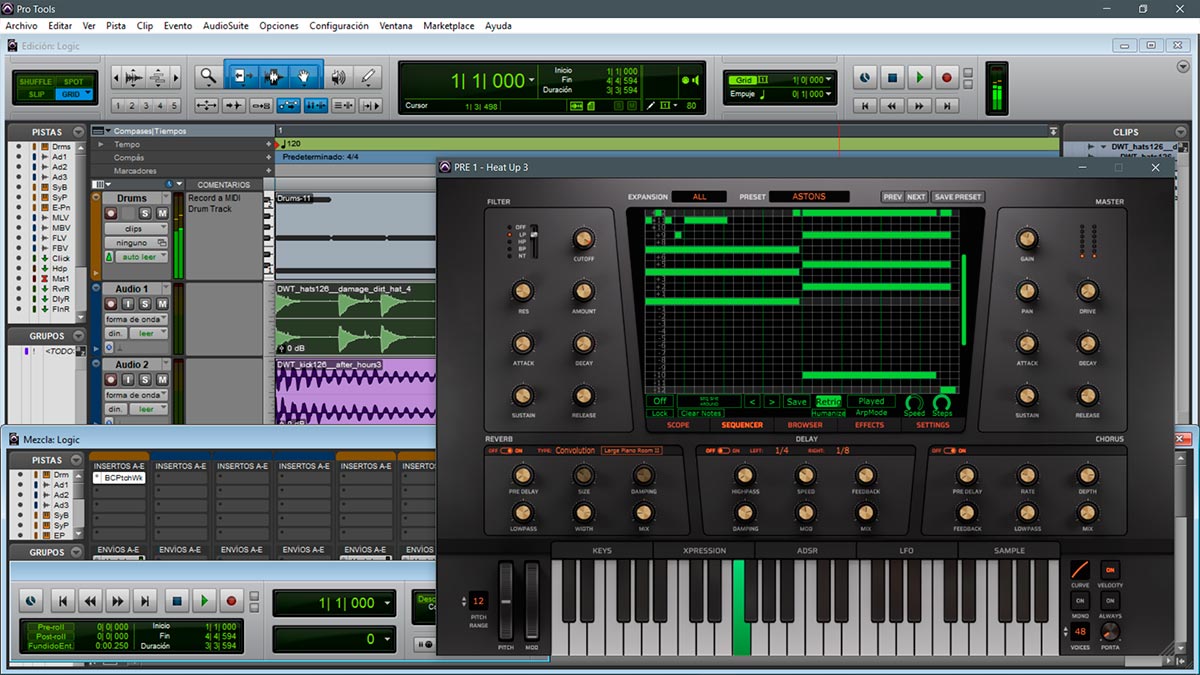Select the Scrubber speaker tool
This screenshot has height=675, width=1200.
click(x=340, y=76)
